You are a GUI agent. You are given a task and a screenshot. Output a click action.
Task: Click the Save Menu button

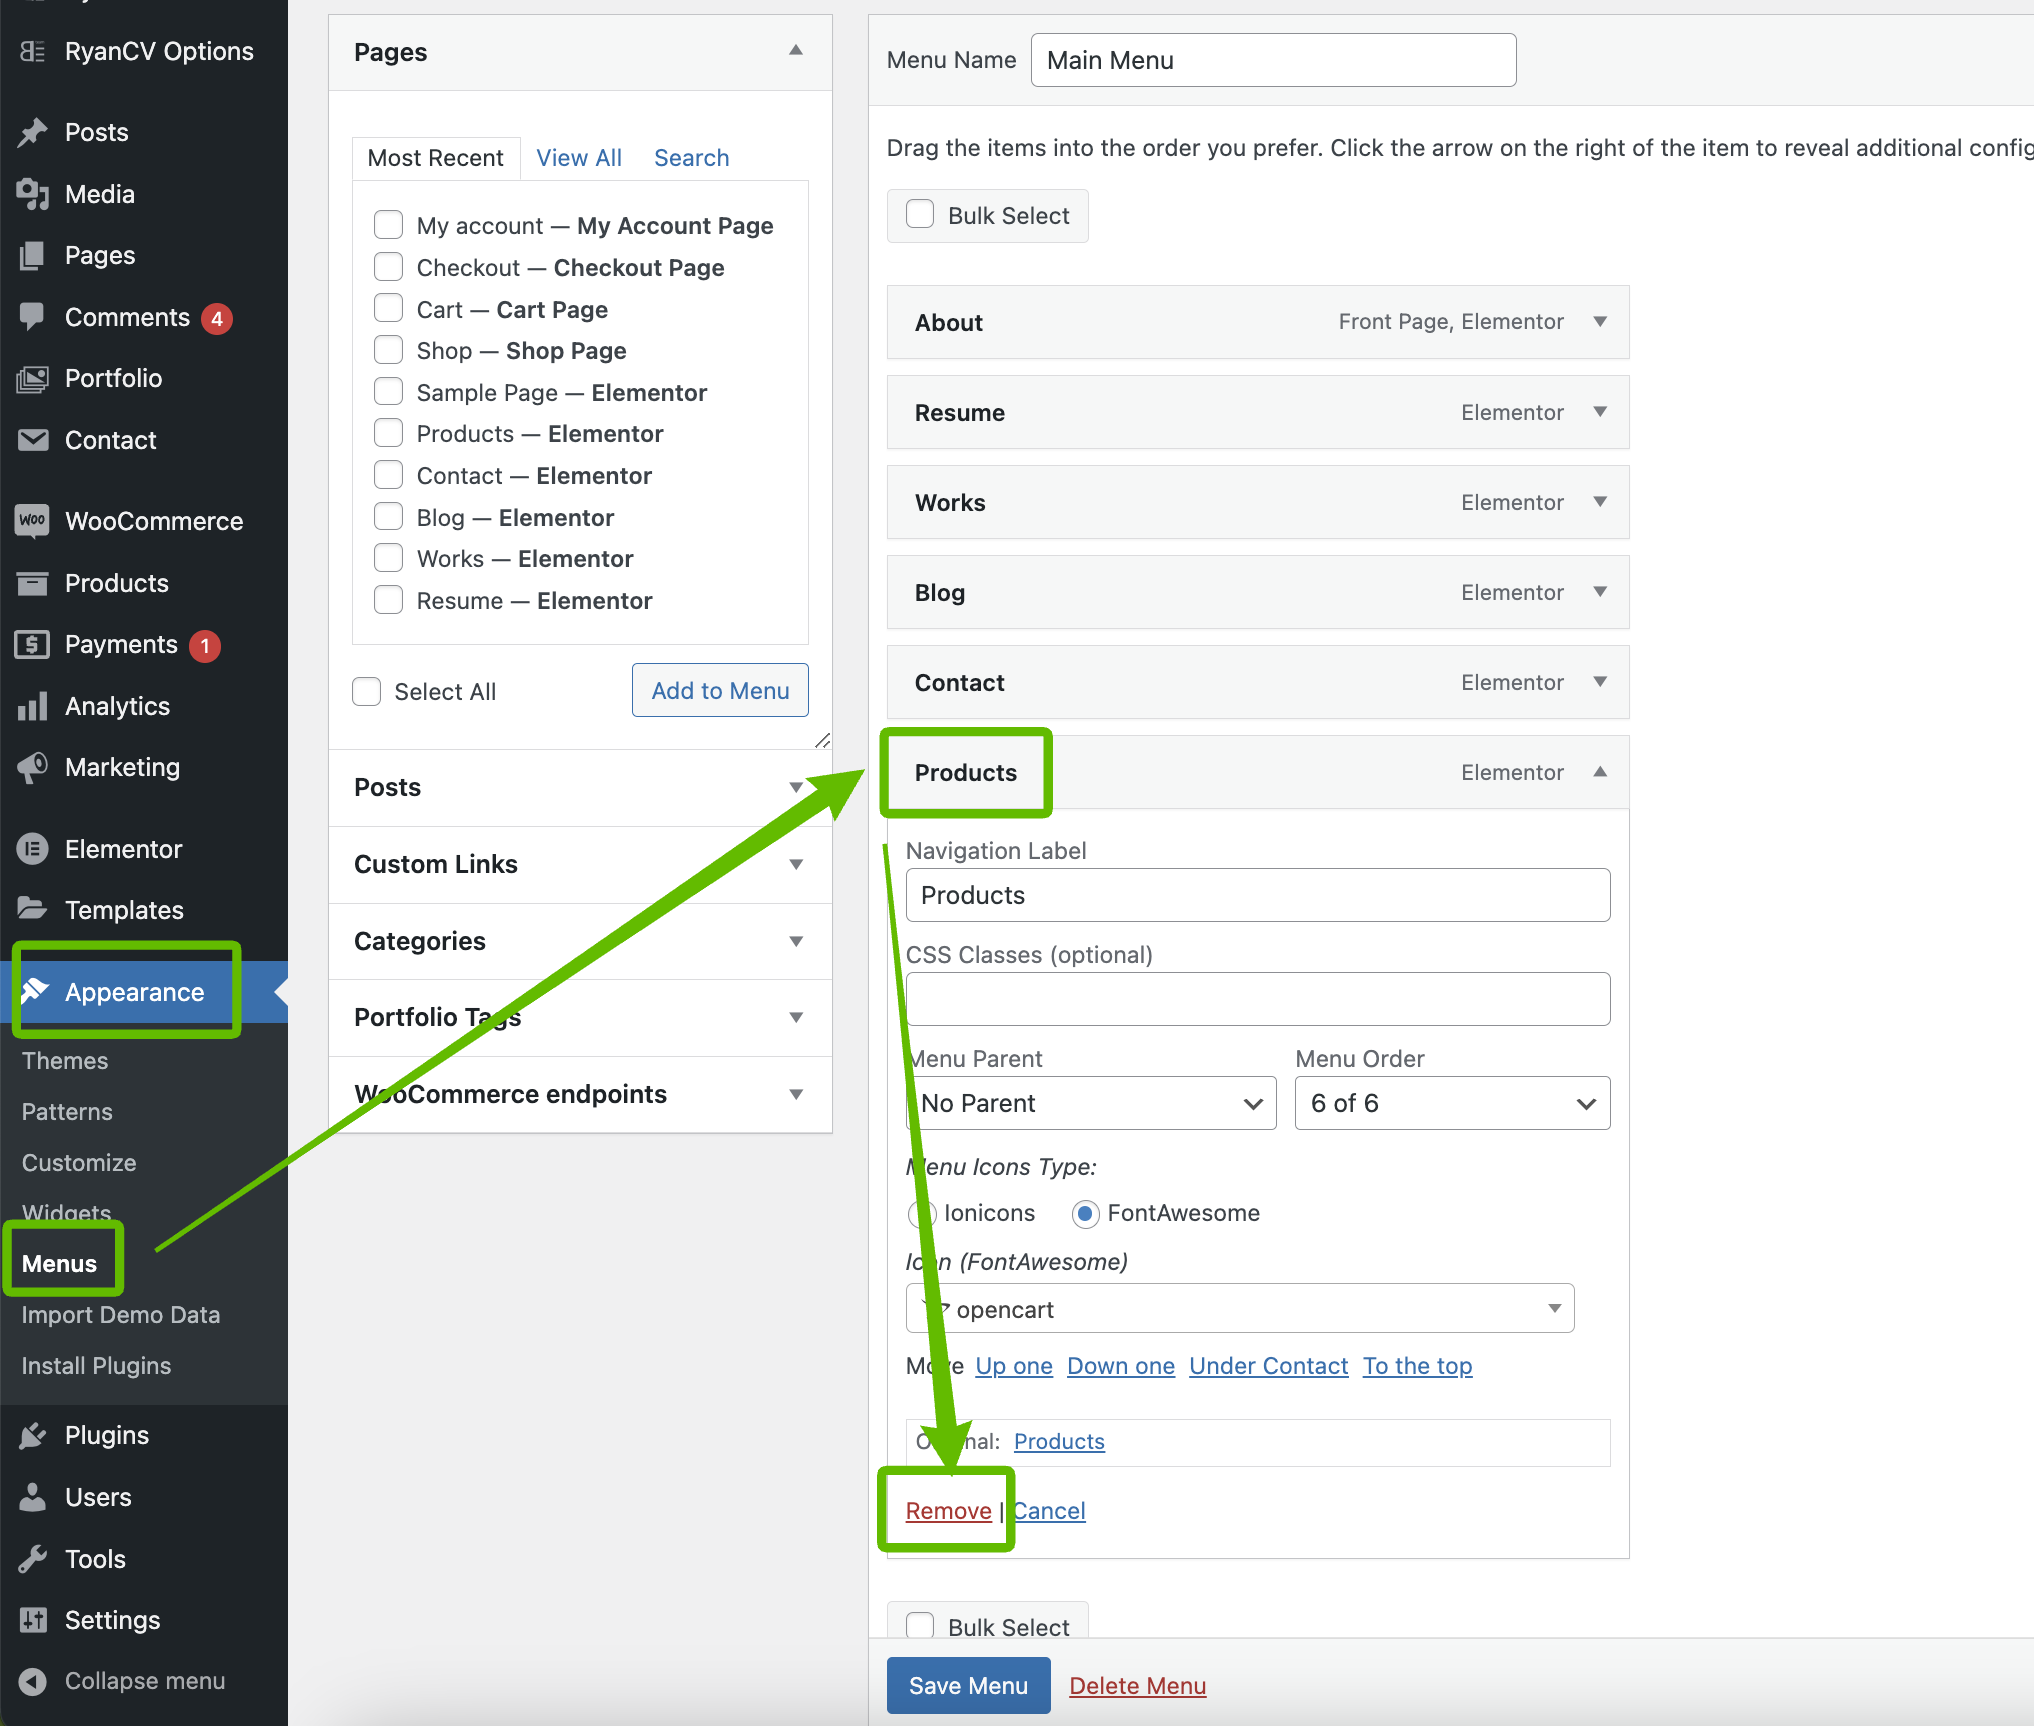coord(967,1686)
